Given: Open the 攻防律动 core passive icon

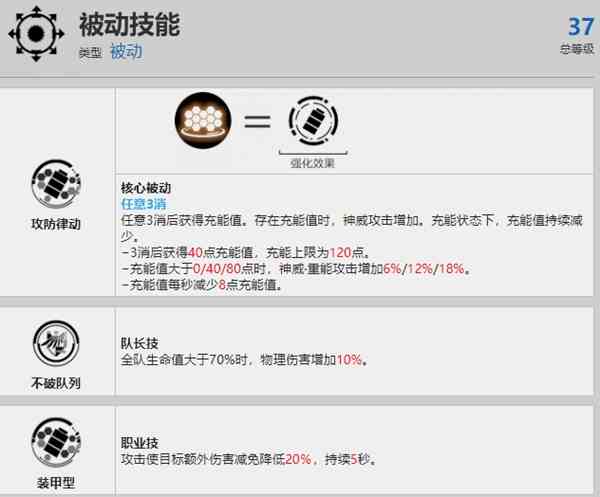Looking at the screenshot, I should 56,184.
